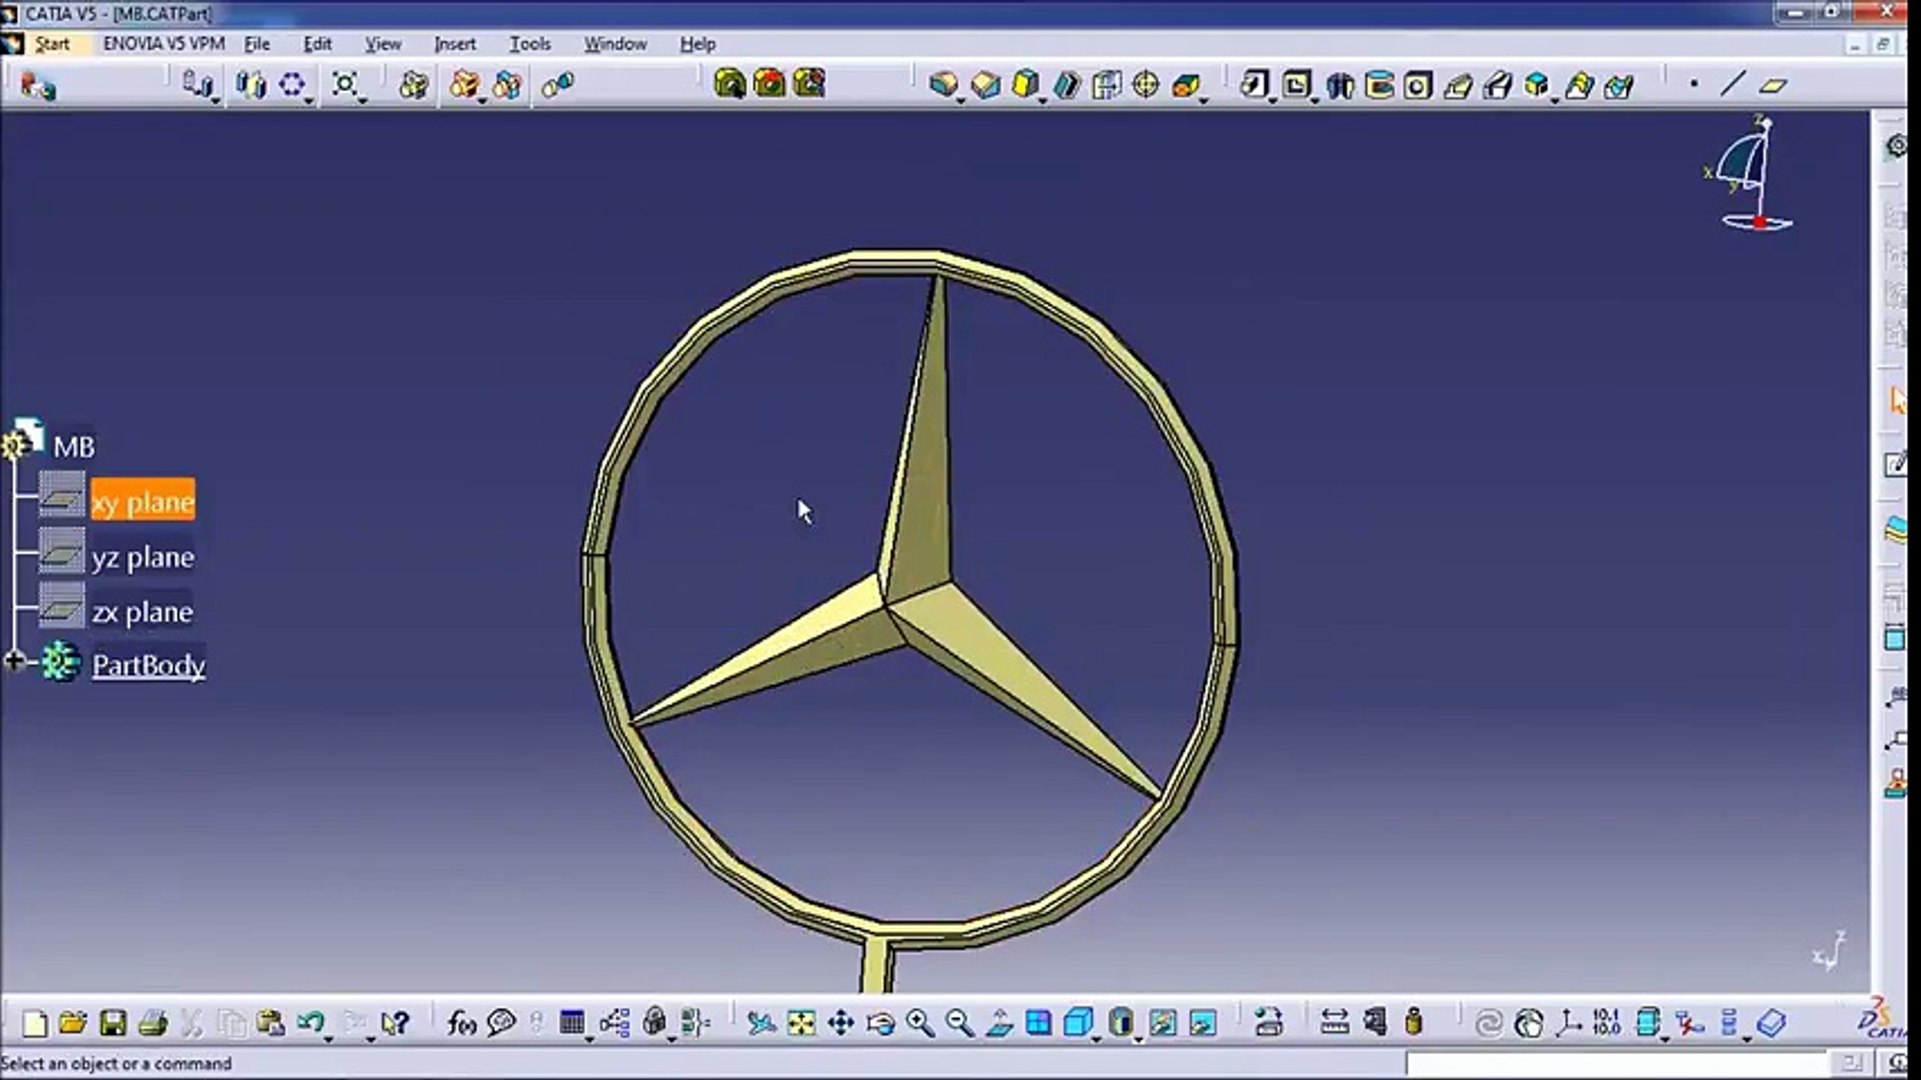The width and height of the screenshot is (1921, 1080).
Task: Select the Pocket tool
Action: pos(985,85)
